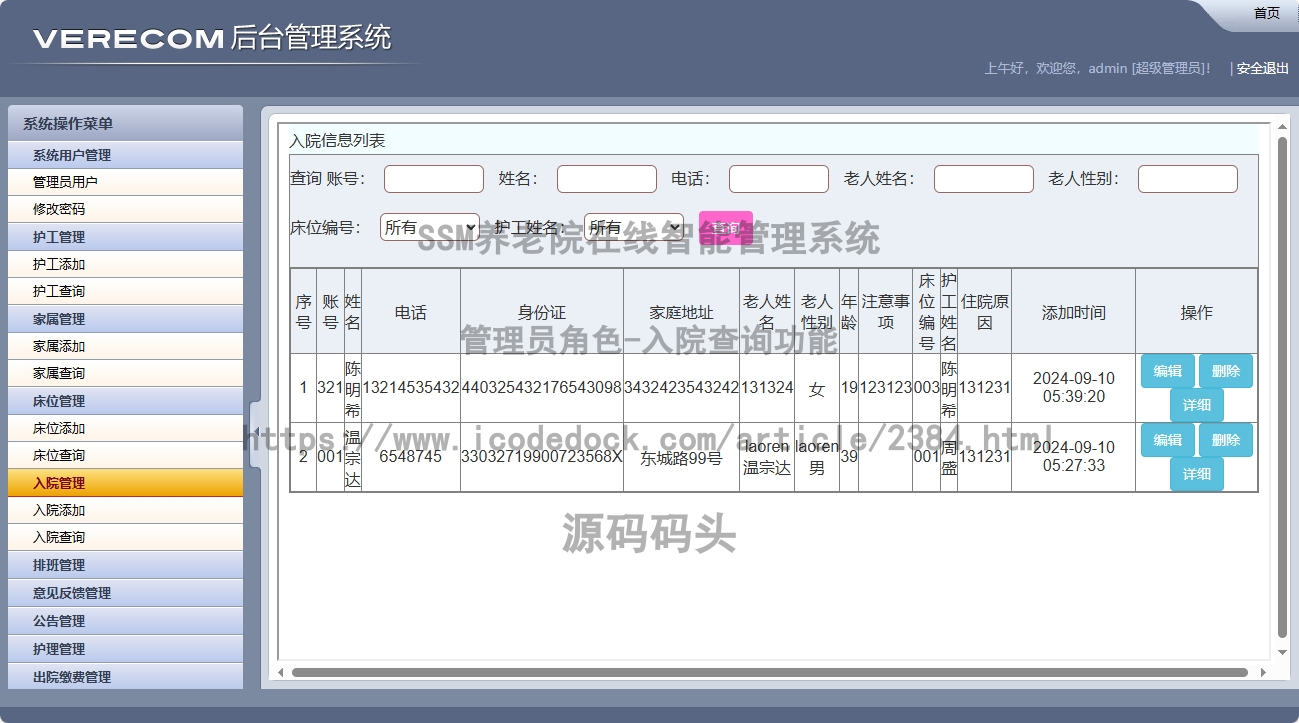The height and width of the screenshot is (723, 1299).
Task: Open the 护工姓名 dropdown
Action: [634, 227]
